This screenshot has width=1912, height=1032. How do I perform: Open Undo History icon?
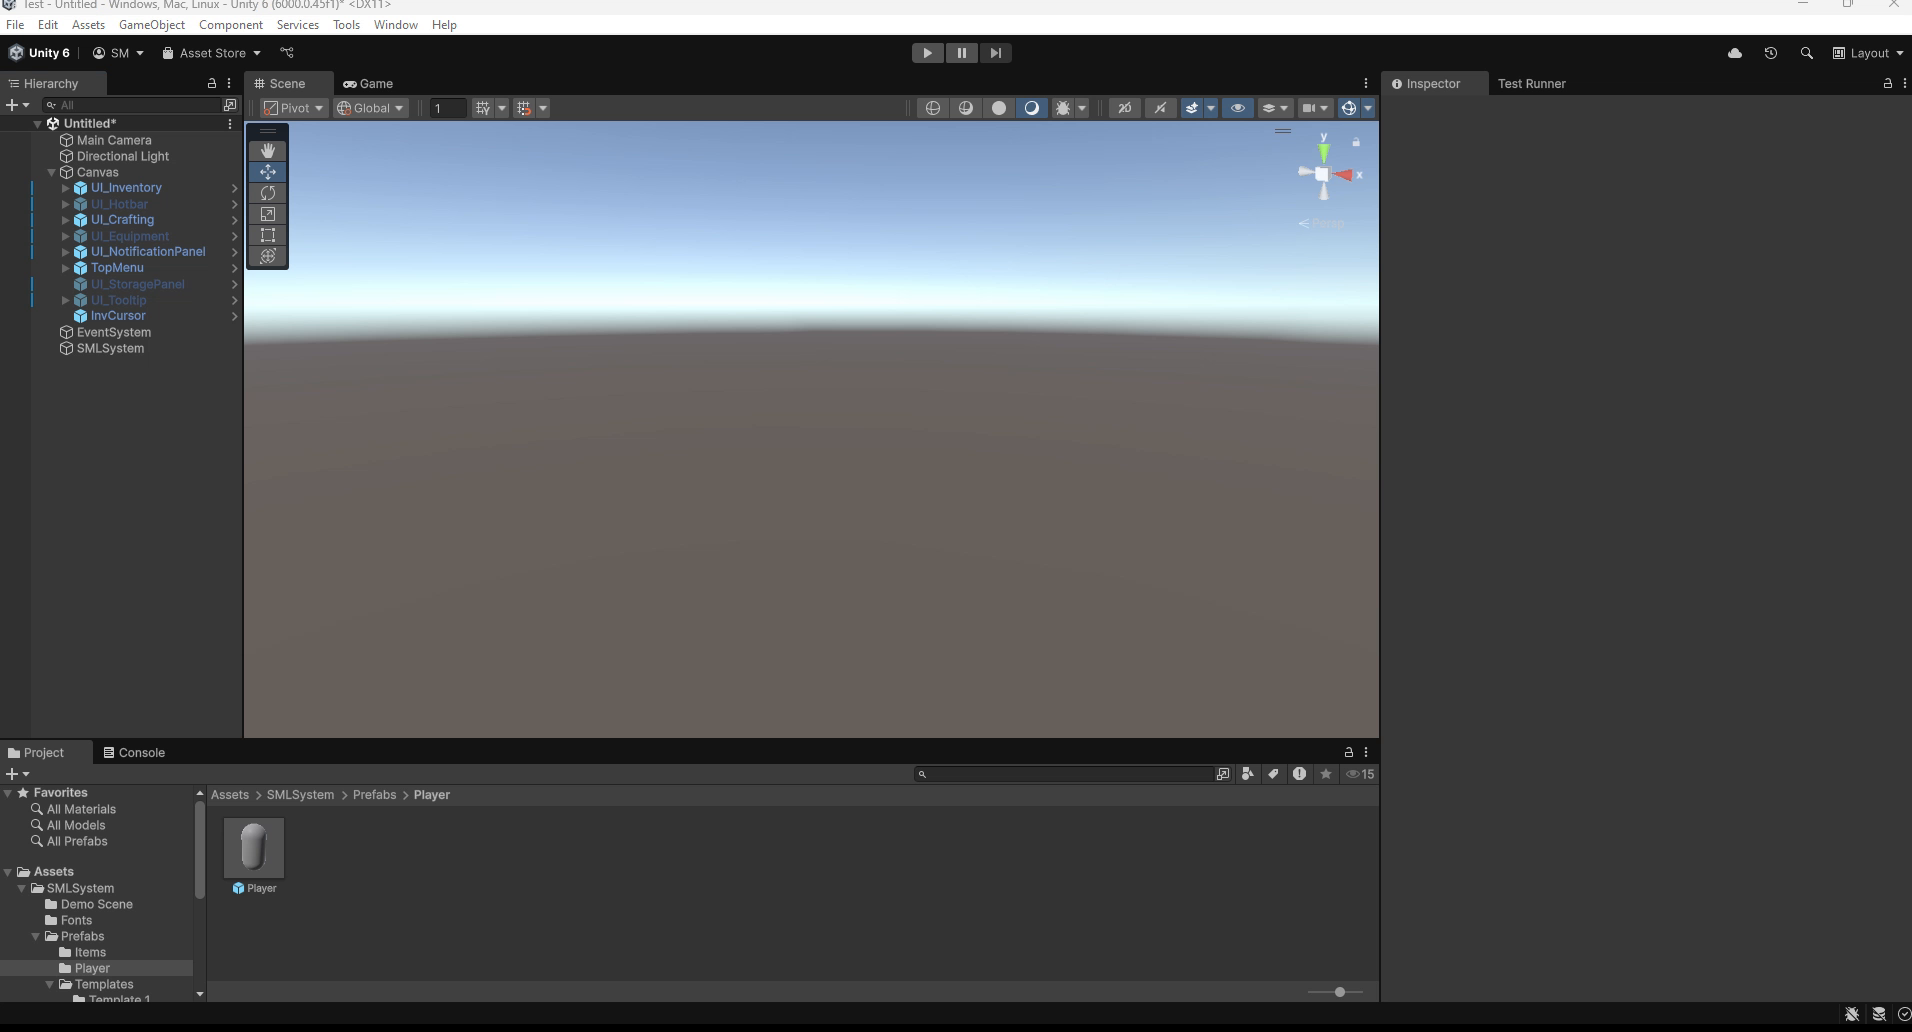point(1771,53)
